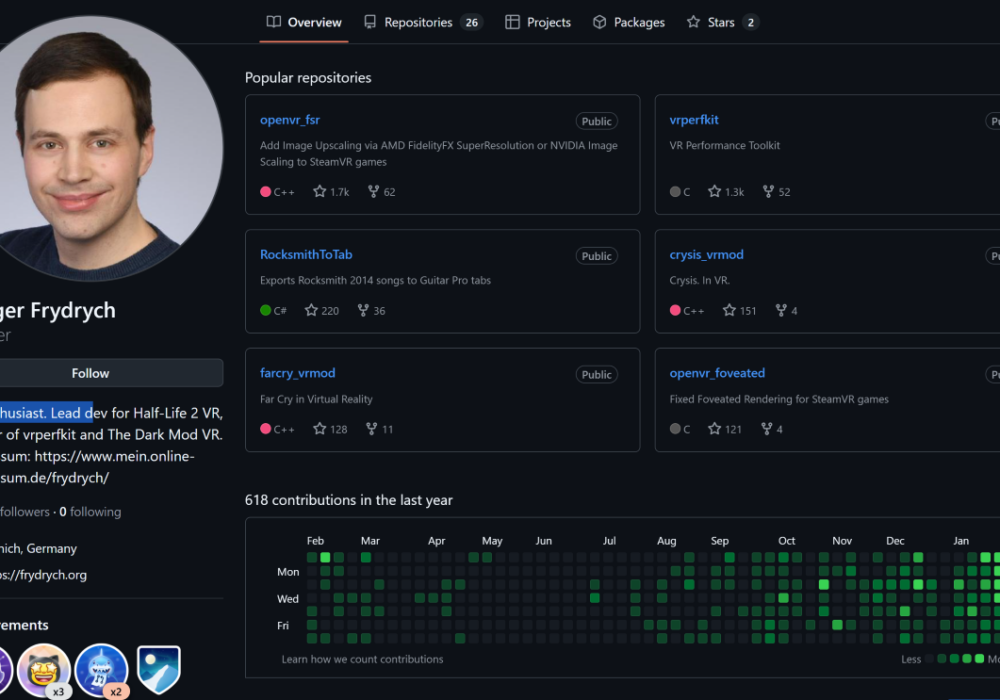This screenshot has width=1000, height=700.
Task: Click the 26 count on Repositories tab
Action: click(471, 22)
